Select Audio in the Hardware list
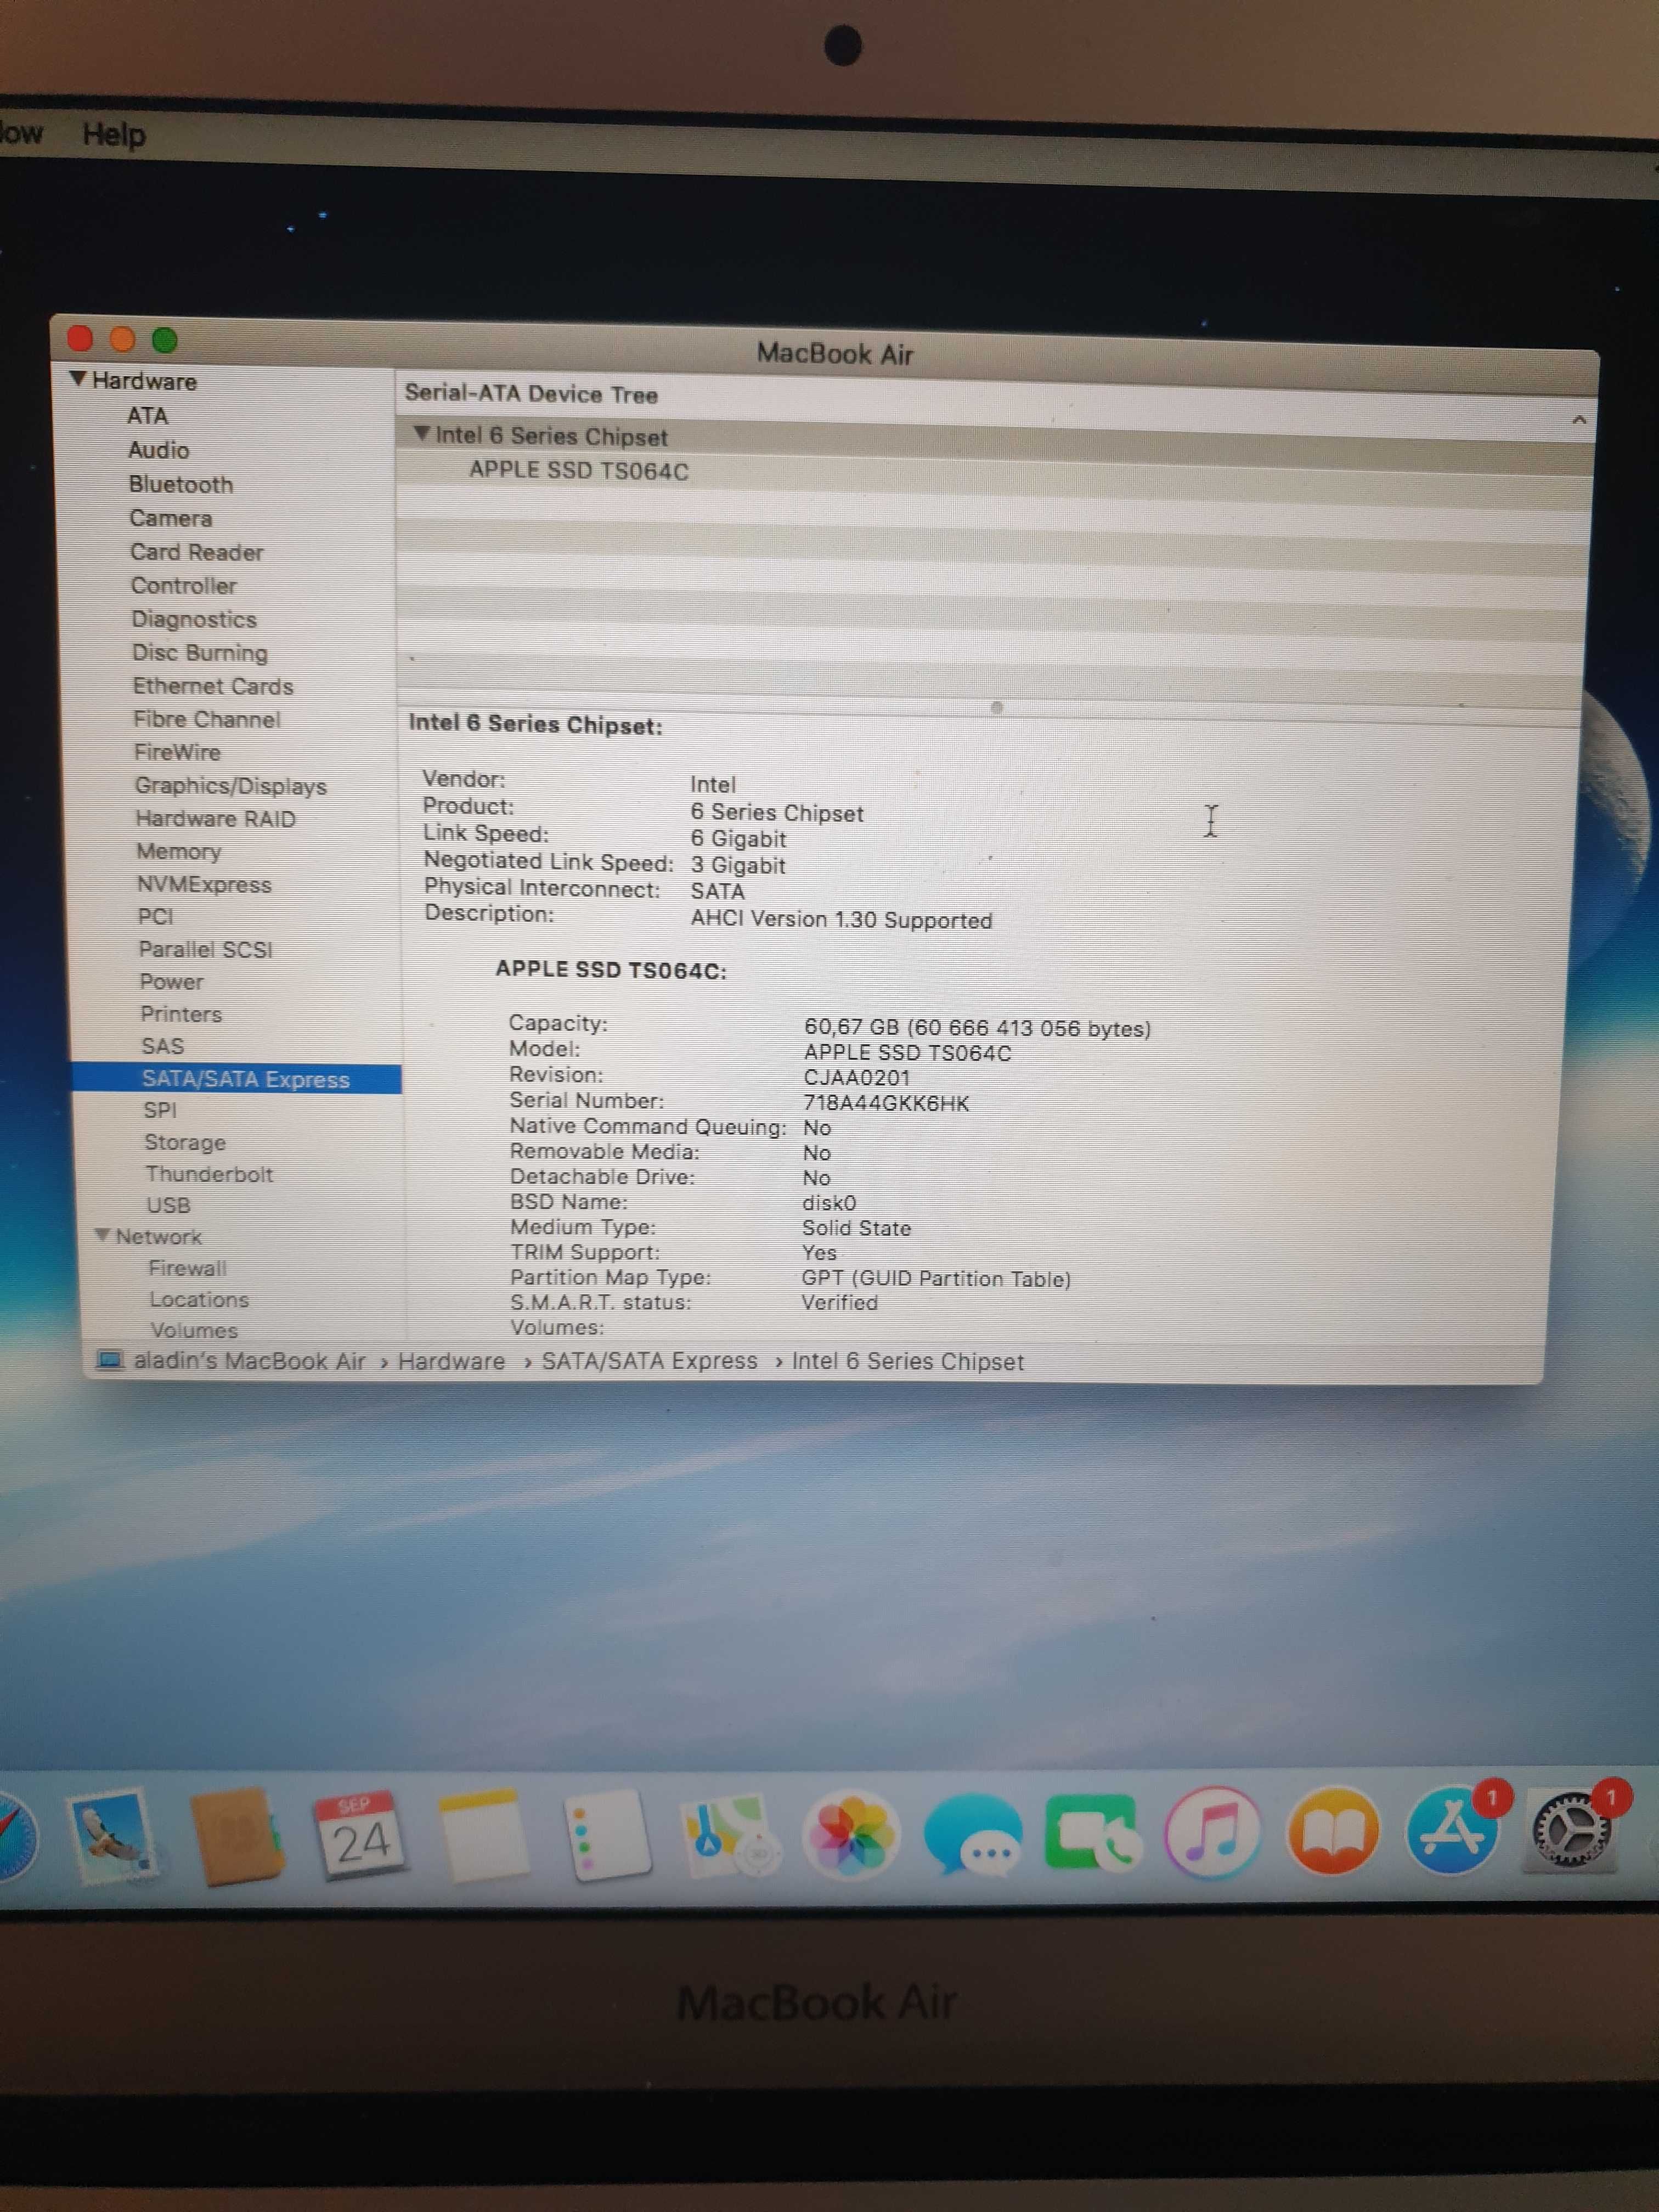1659x2212 pixels. (x=158, y=450)
